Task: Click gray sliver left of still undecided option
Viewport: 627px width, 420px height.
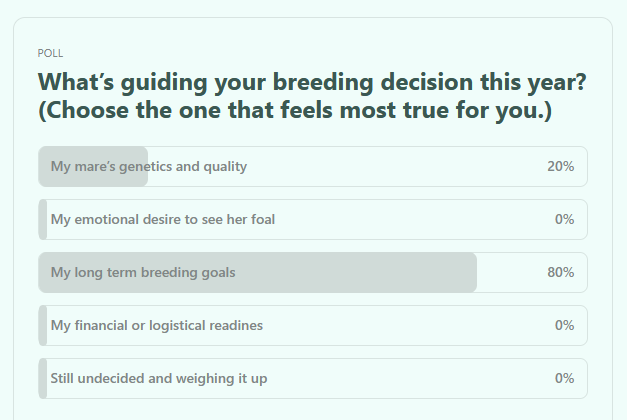Action: click(42, 378)
